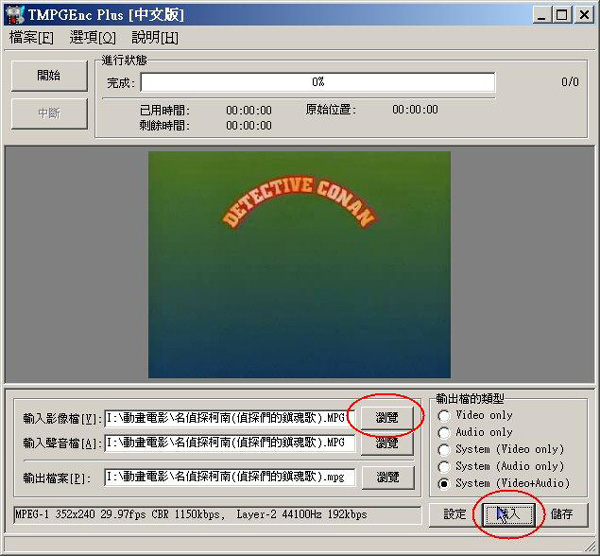Click the 輸出檔案[P] path field
This screenshot has width=600, height=556.
230,477
